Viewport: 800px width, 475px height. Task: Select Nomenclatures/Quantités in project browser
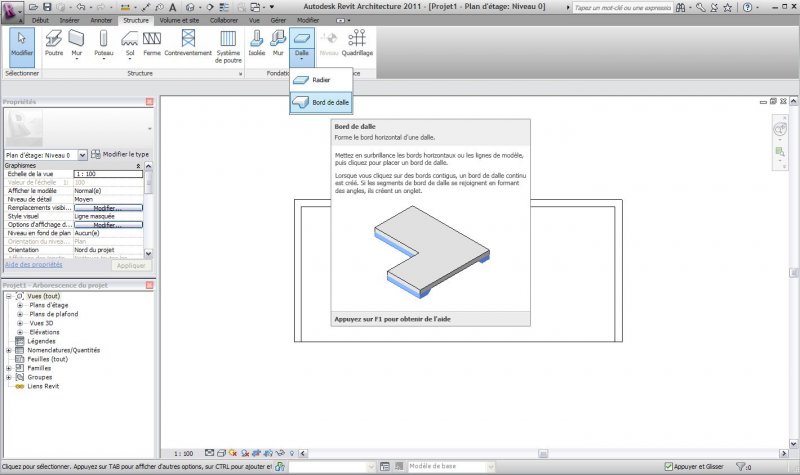click(x=64, y=350)
